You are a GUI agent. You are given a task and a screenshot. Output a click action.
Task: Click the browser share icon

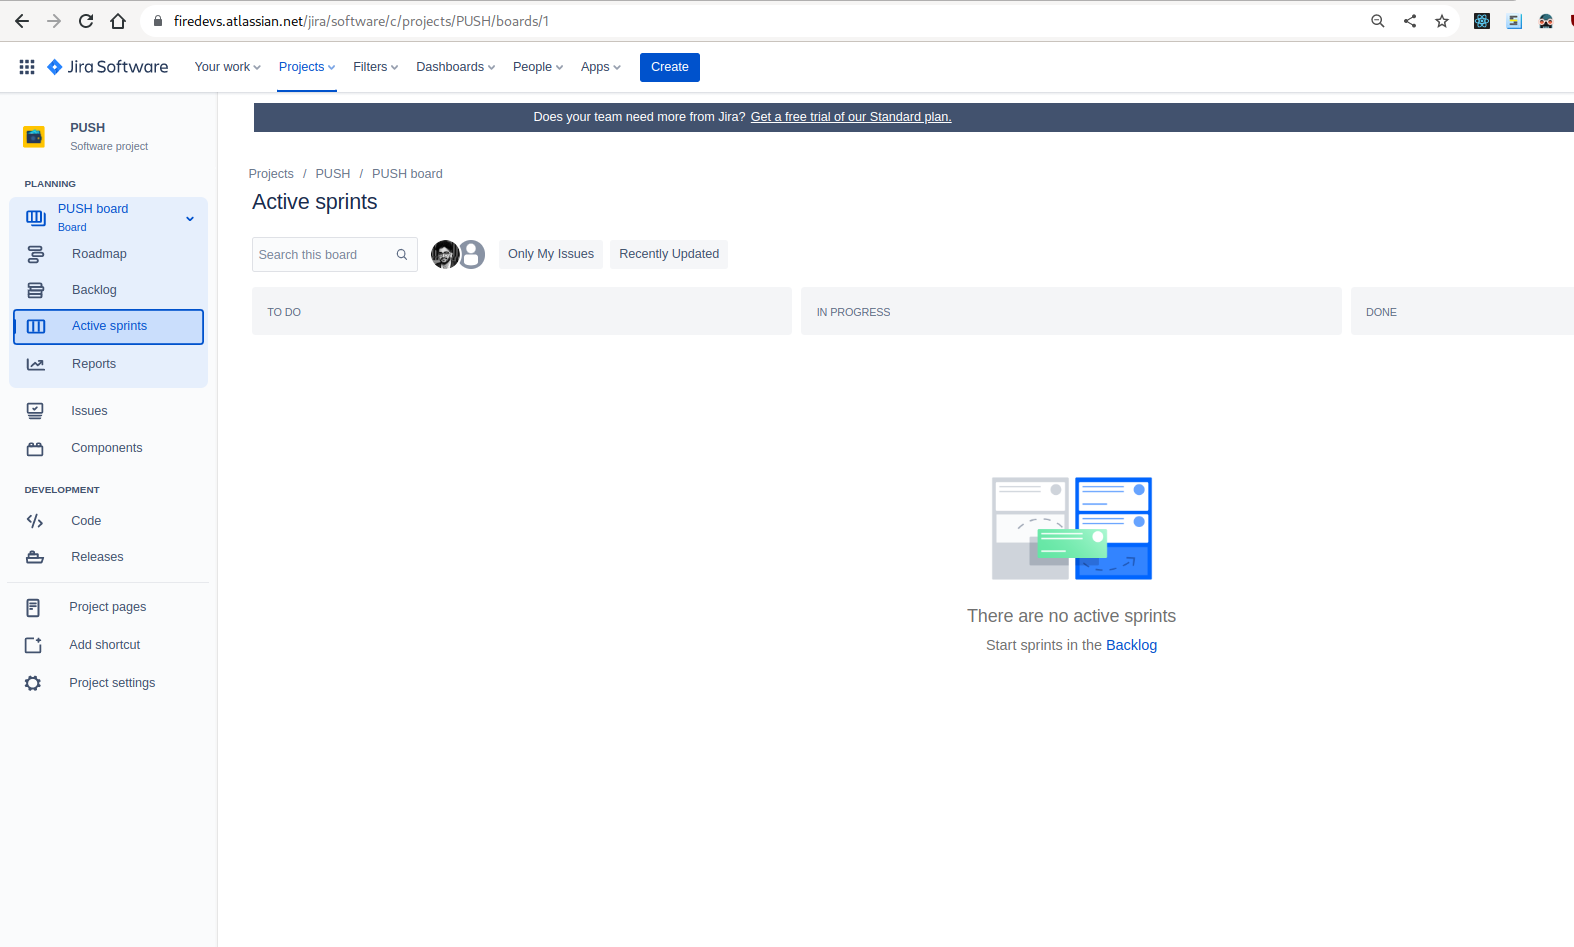pos(1410,21)
